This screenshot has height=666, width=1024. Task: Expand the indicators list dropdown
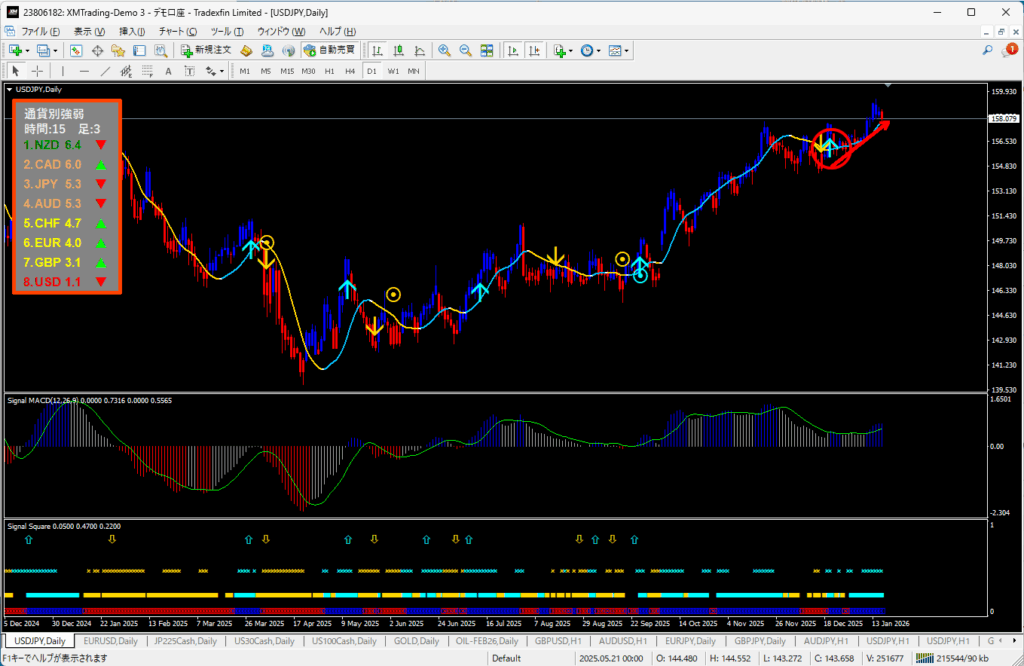click(571, 50)
